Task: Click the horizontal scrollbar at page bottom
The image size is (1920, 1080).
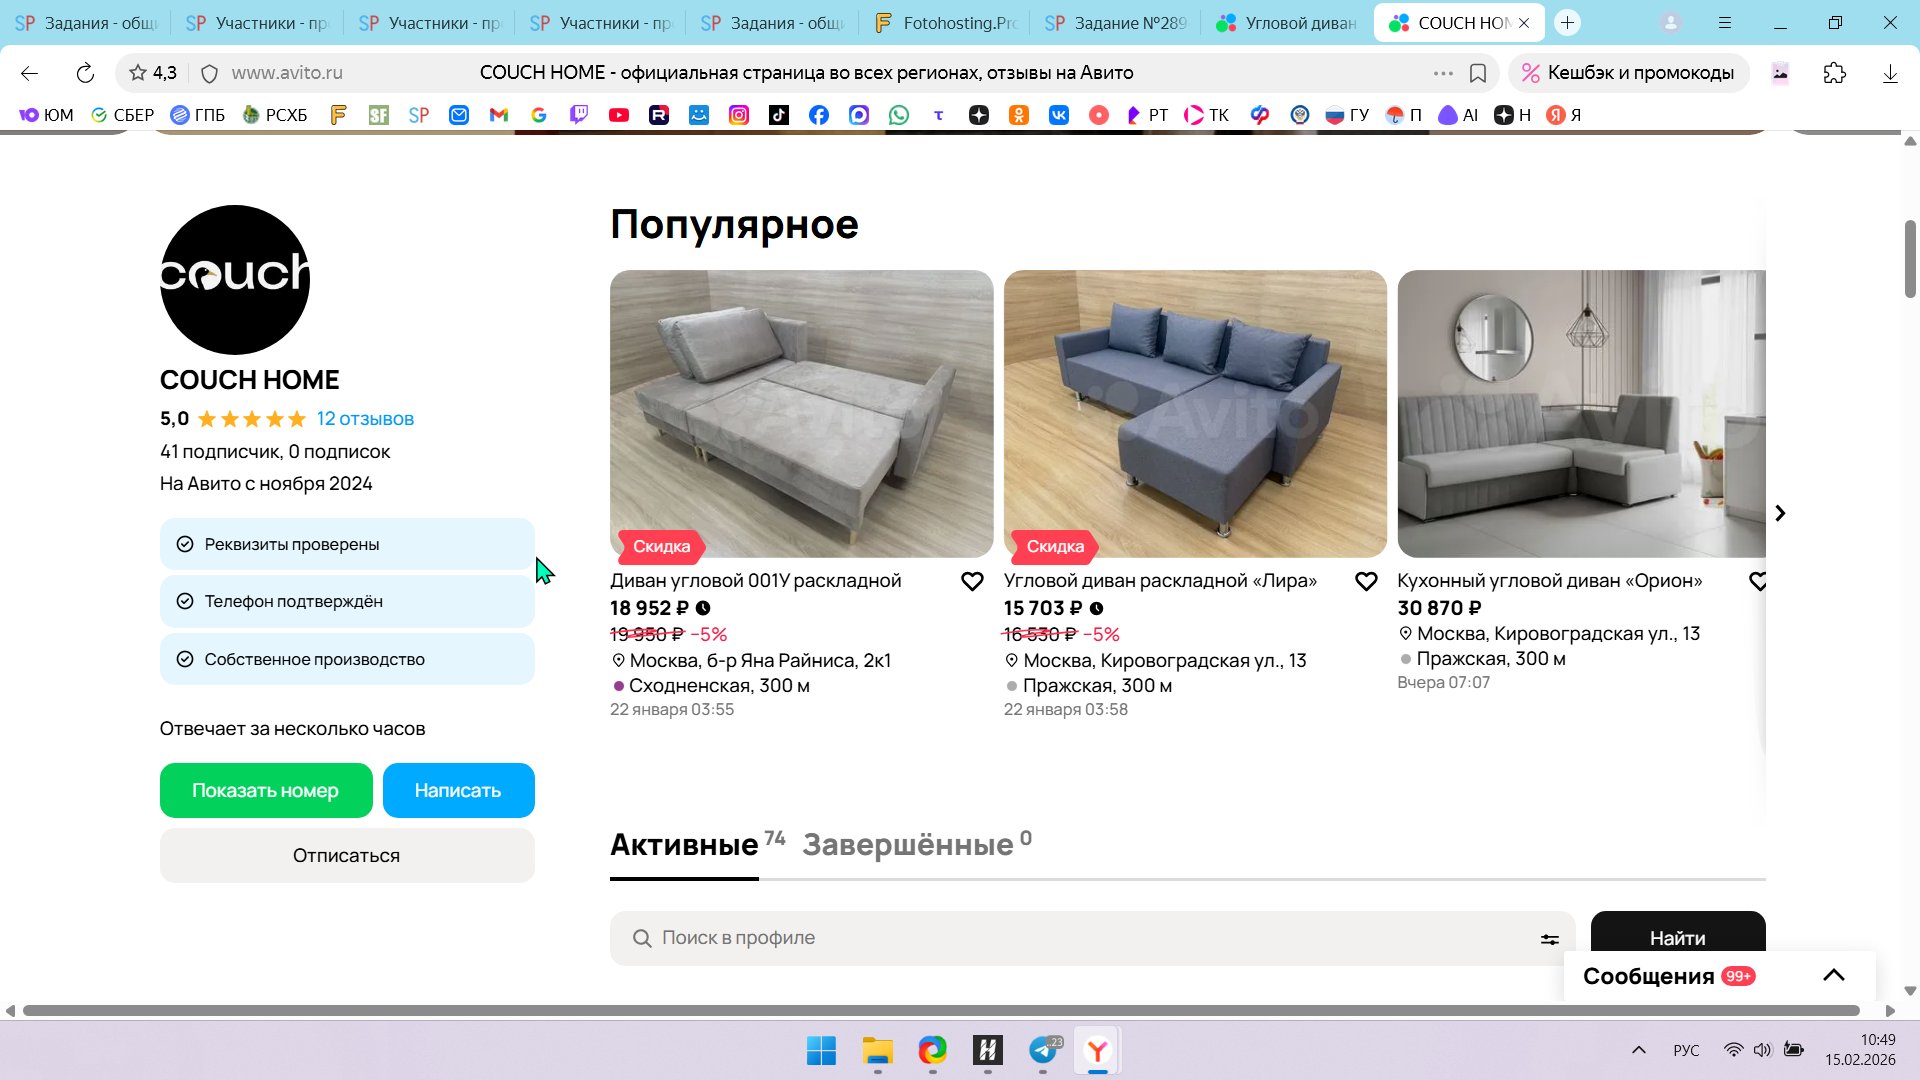Action: 940,1010
